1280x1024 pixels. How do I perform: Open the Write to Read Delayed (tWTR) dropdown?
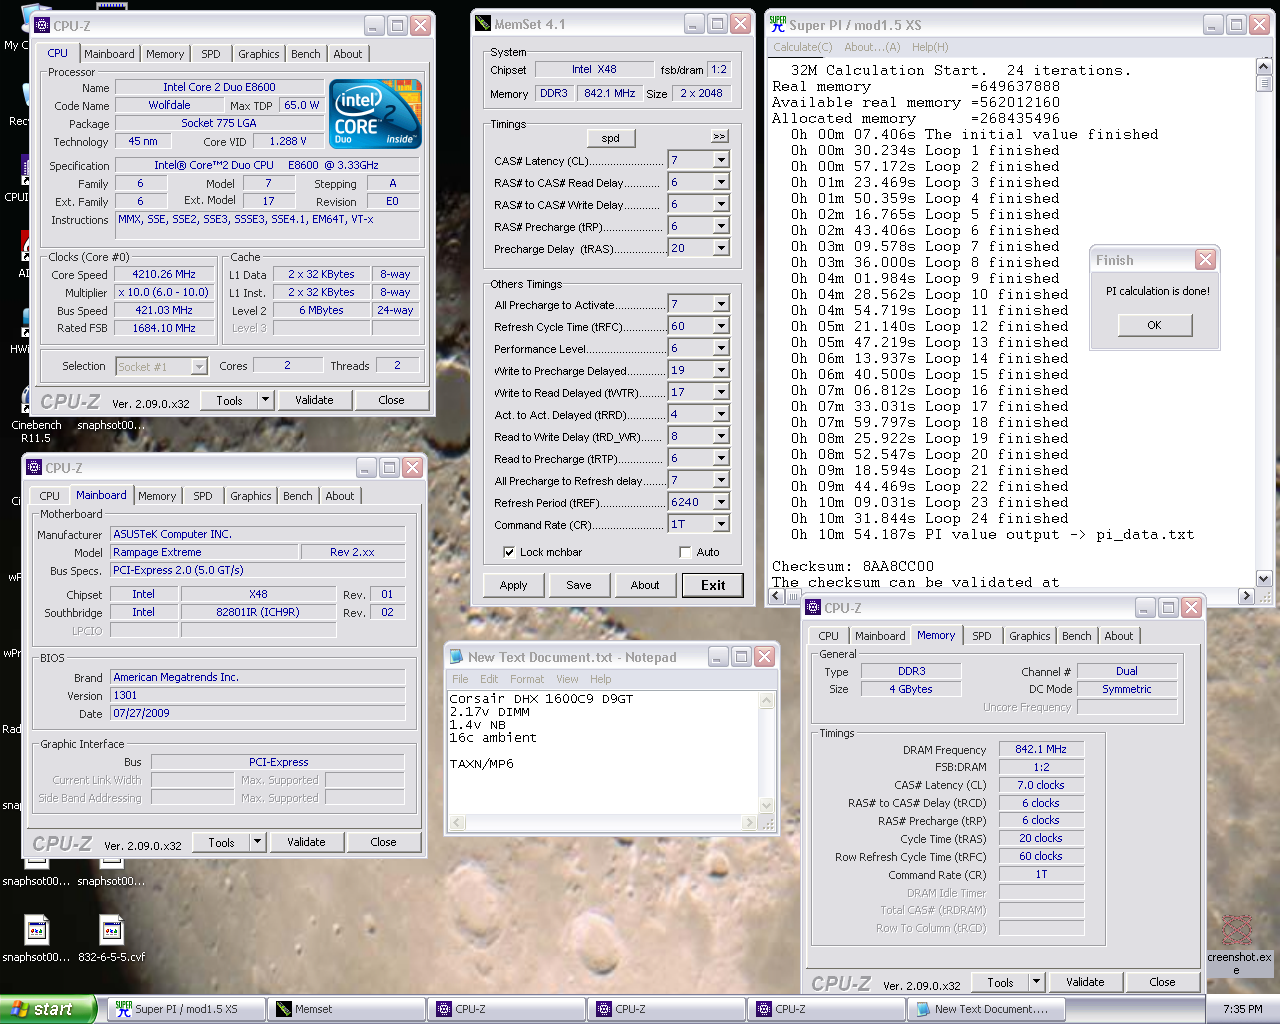[721, 392]
